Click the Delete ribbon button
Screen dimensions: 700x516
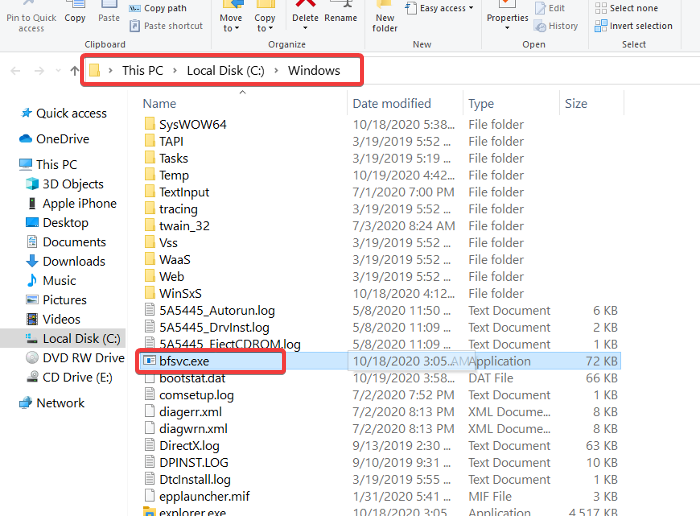[x=305, y=13]
